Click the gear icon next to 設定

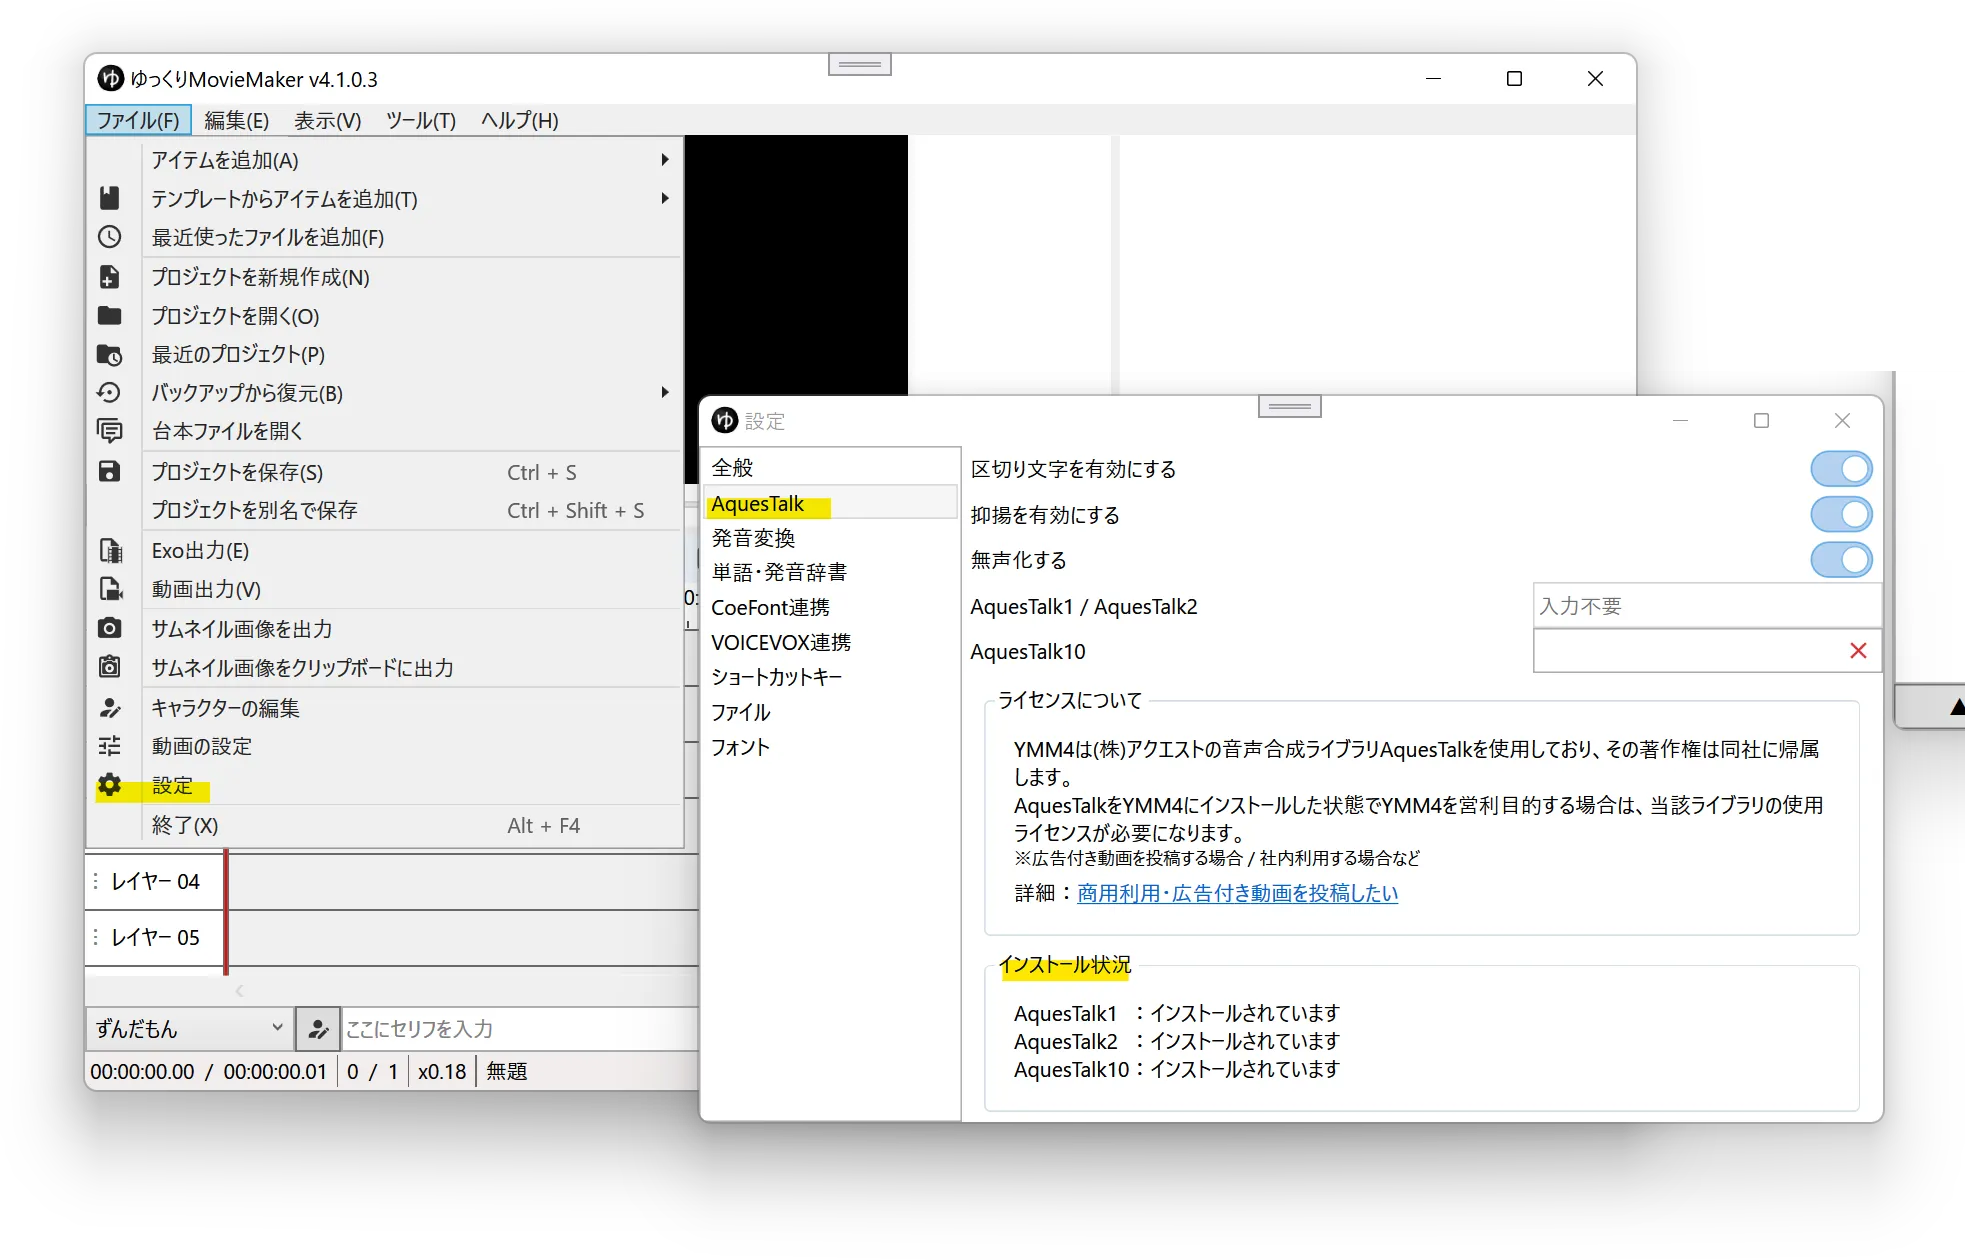tap(110, 785)
